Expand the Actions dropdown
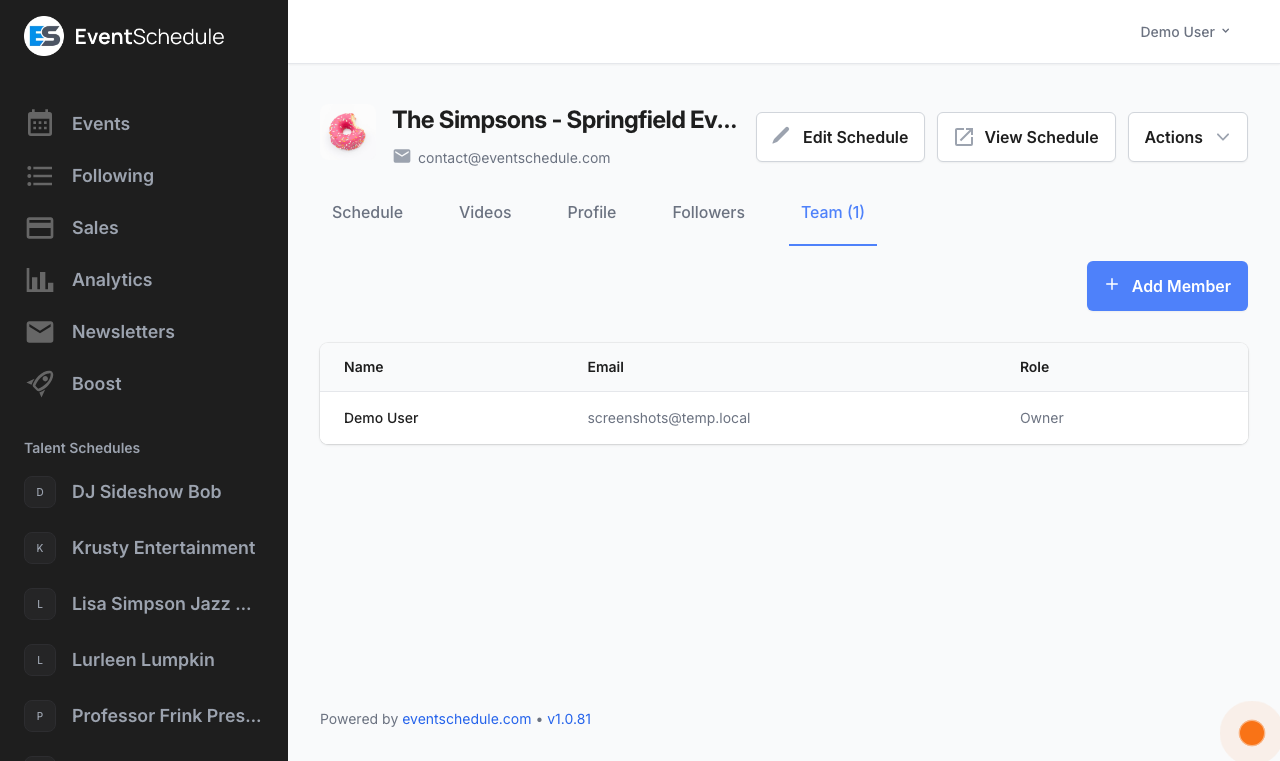 point(1187,137)
